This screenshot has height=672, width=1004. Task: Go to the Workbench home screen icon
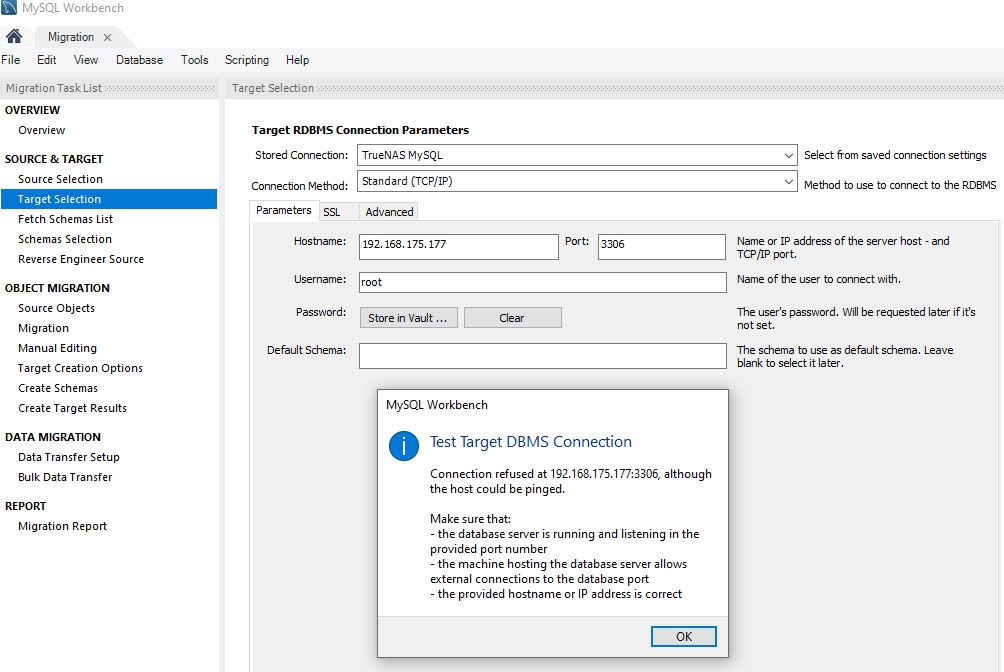point(13,37)
